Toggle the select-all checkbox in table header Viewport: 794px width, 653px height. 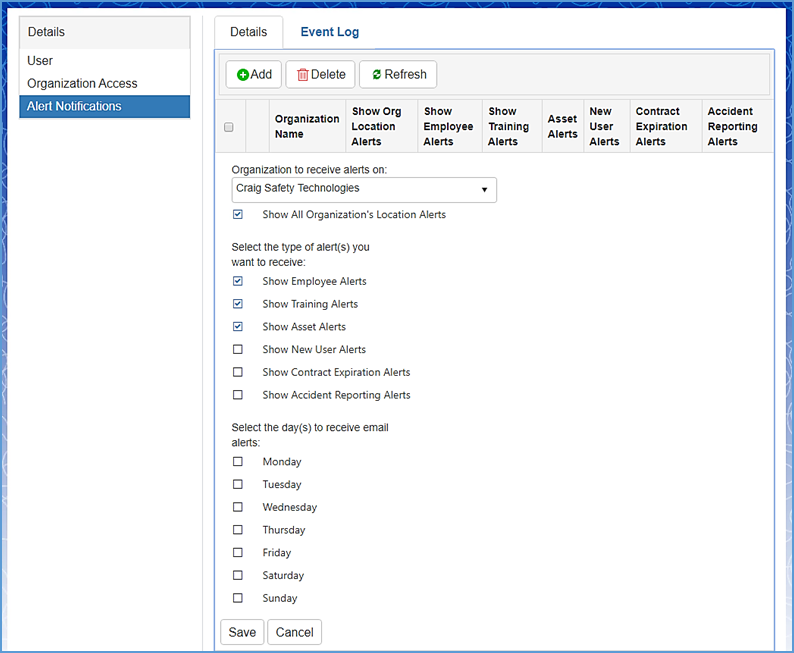point(229,127)
